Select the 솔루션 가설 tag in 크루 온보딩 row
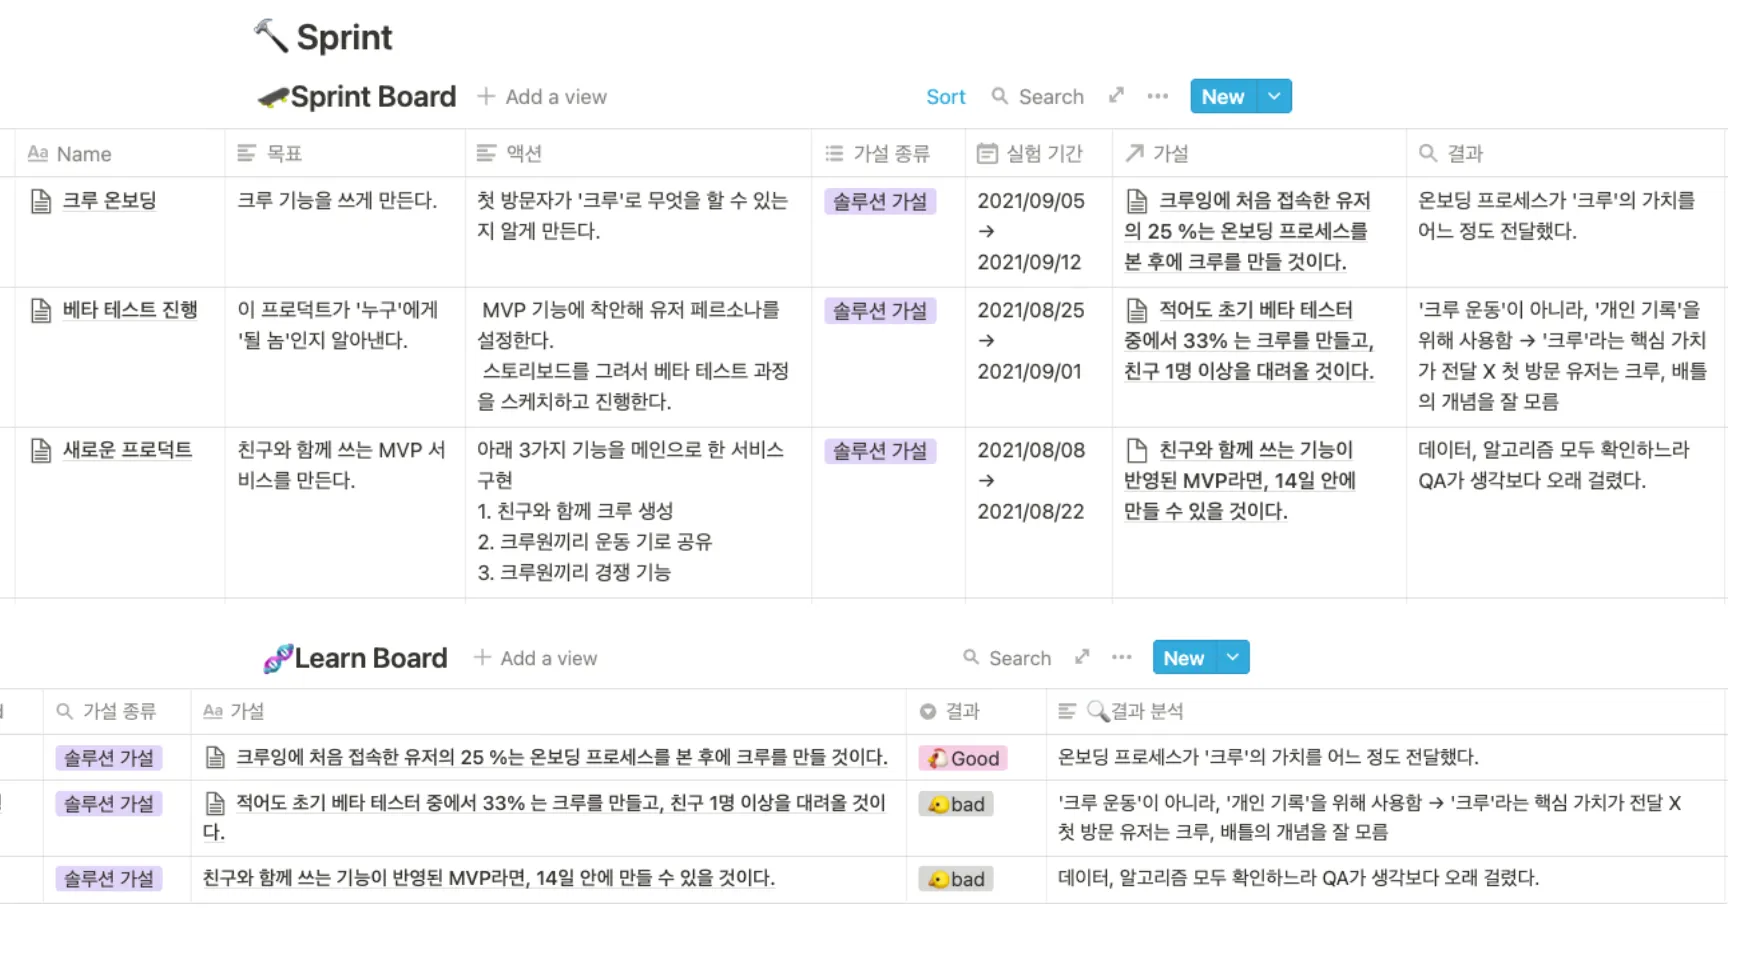The width and height of the screenshot is (1740, 980). 880,201
